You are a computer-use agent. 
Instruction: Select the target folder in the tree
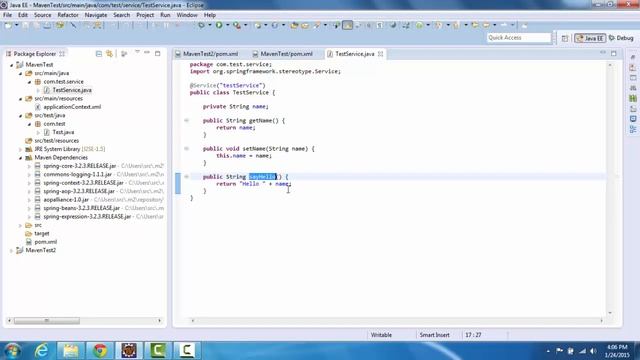point(42,233)
